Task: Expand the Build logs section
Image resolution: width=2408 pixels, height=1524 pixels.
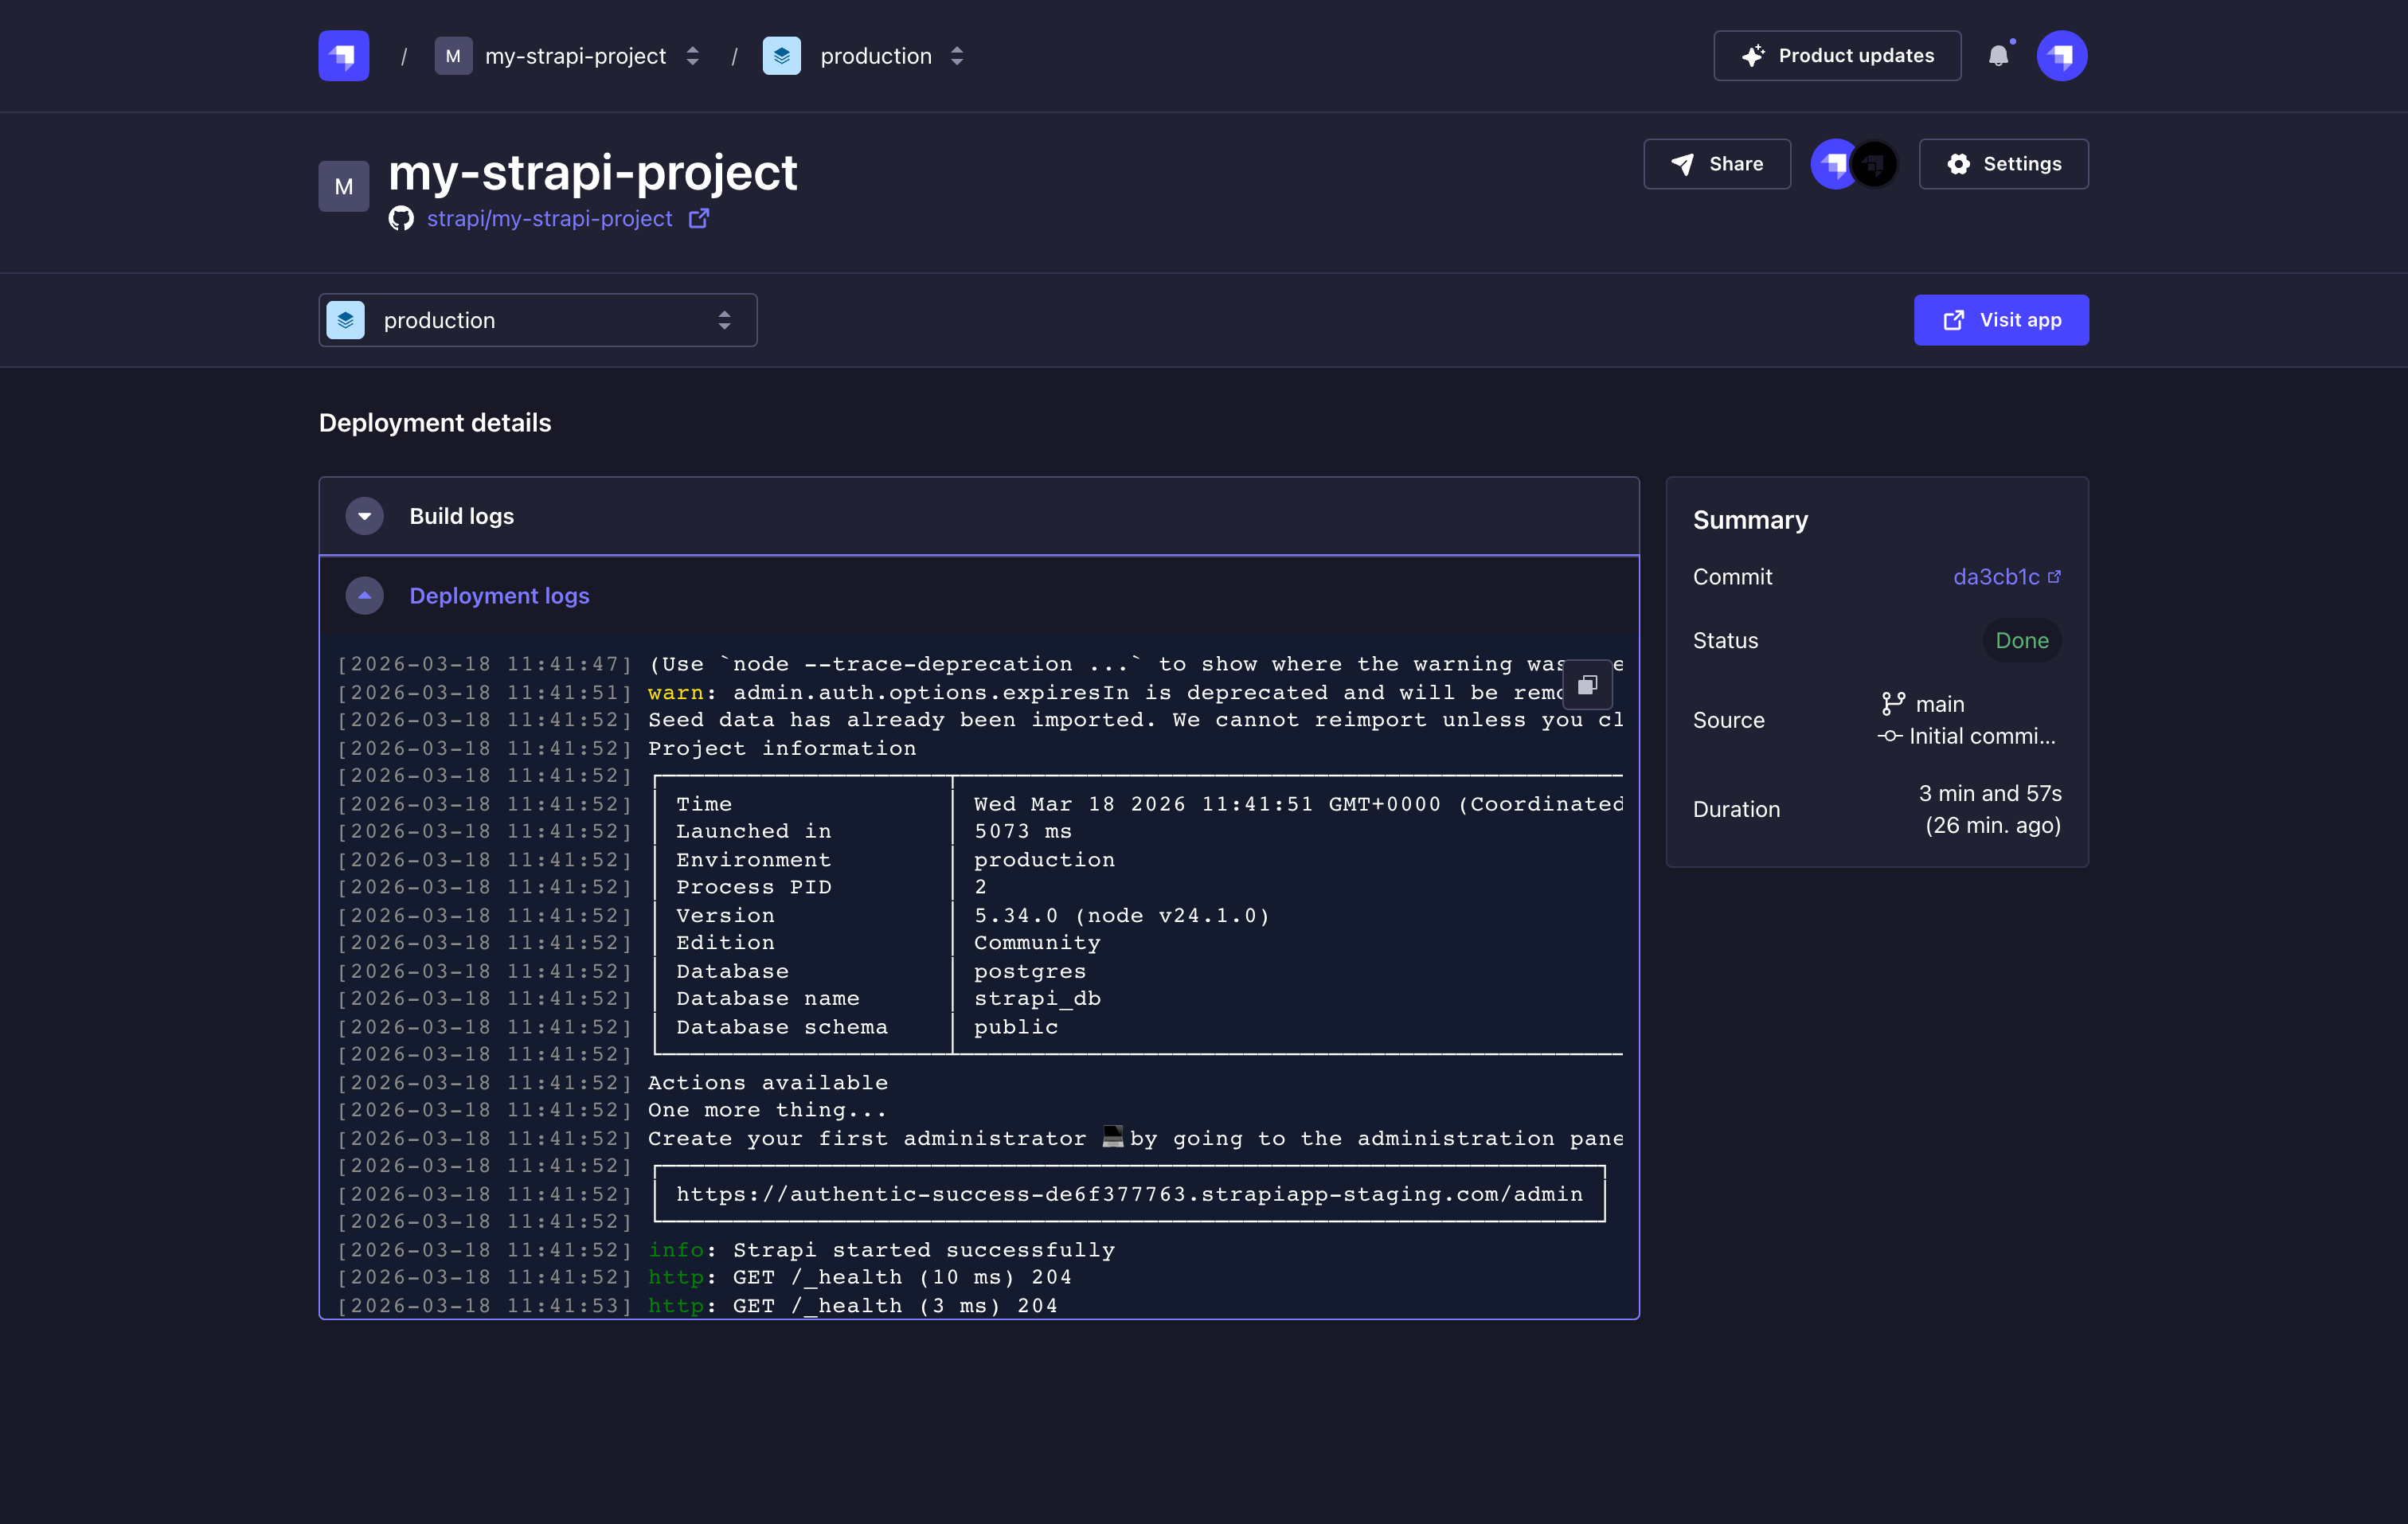Action: click(x=364, y=516)
